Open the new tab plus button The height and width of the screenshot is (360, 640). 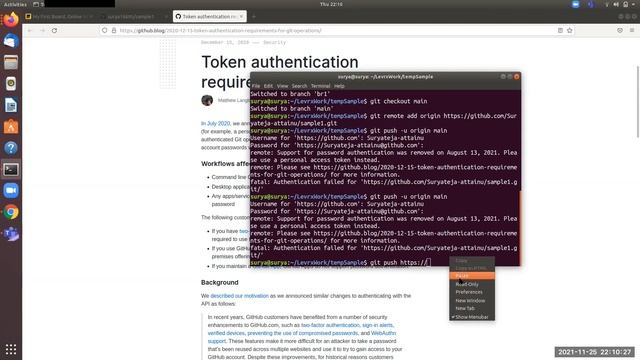click(x=253, y=17)
